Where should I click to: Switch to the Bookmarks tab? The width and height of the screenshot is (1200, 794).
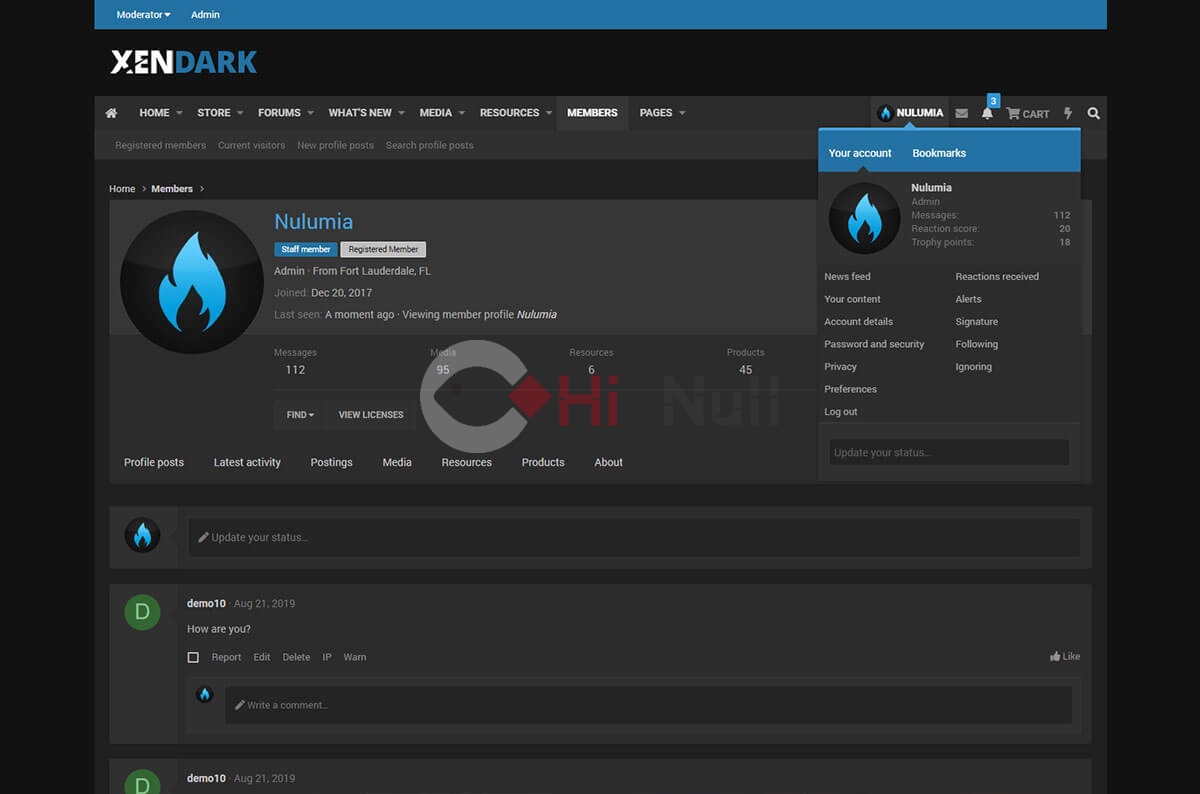pos(939,153)
